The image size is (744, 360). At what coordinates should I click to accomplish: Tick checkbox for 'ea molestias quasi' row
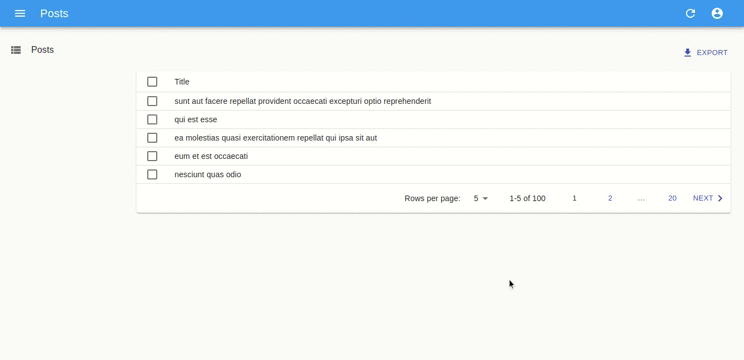[x=152, y=138]
